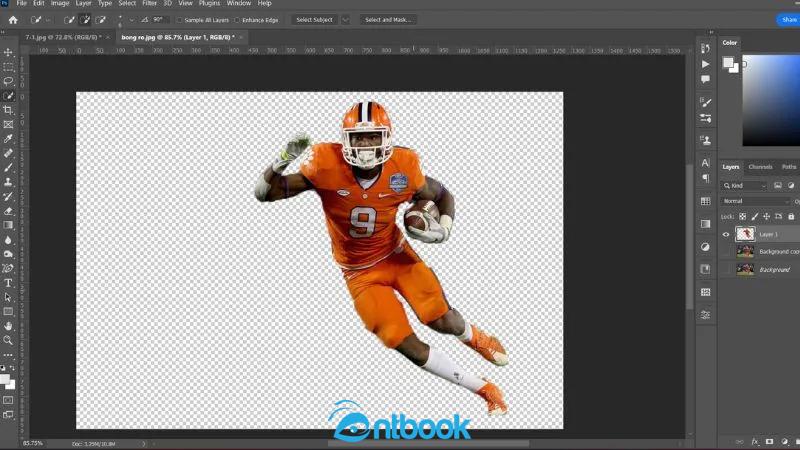The height and width of the screenshot is (450, 800).
Task: Enable the Sample All Layers checkbox
Action: point(180,20)
